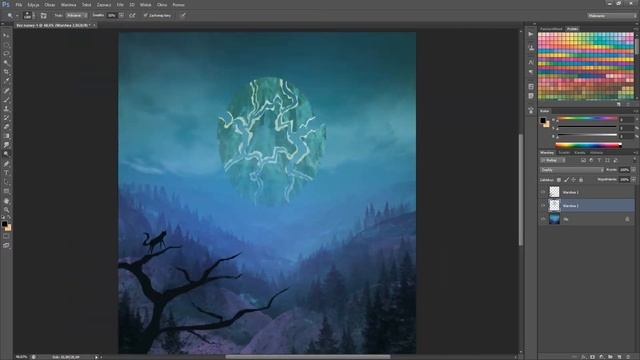Toggle the 'Zachowaj tony' checkbox

coord(145,16)
